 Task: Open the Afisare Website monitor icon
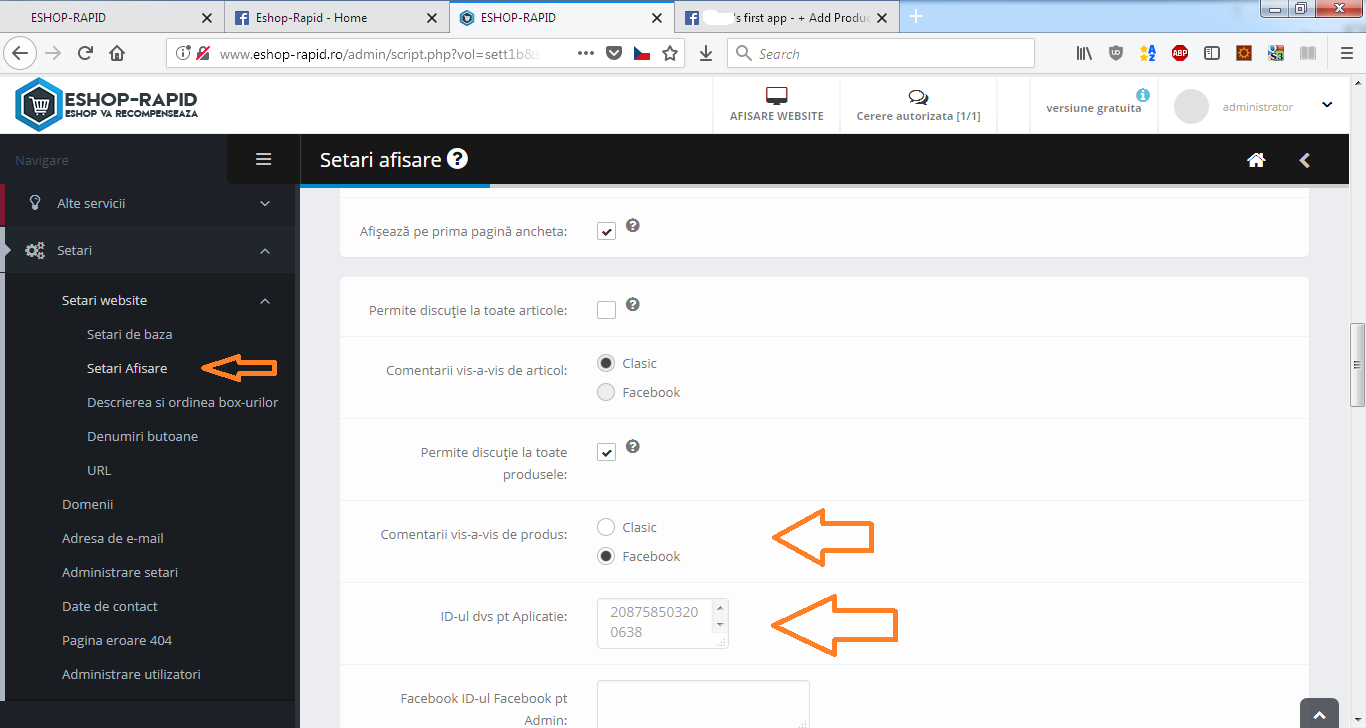[x=777, y=96]
